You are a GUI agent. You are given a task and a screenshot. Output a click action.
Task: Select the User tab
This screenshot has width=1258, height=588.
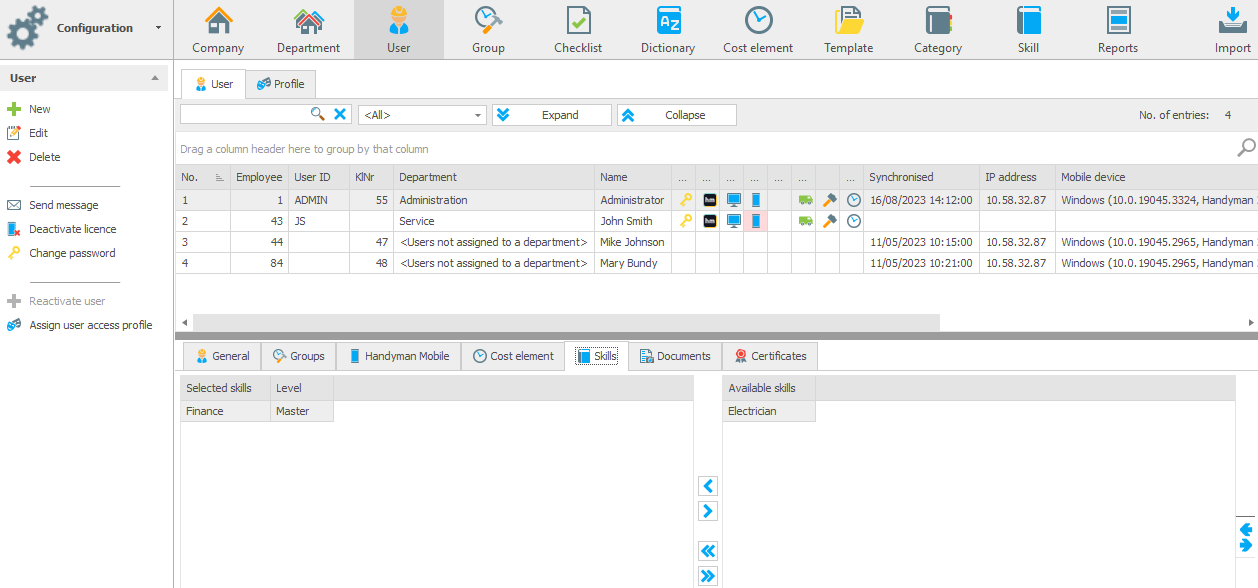[213, 84]
